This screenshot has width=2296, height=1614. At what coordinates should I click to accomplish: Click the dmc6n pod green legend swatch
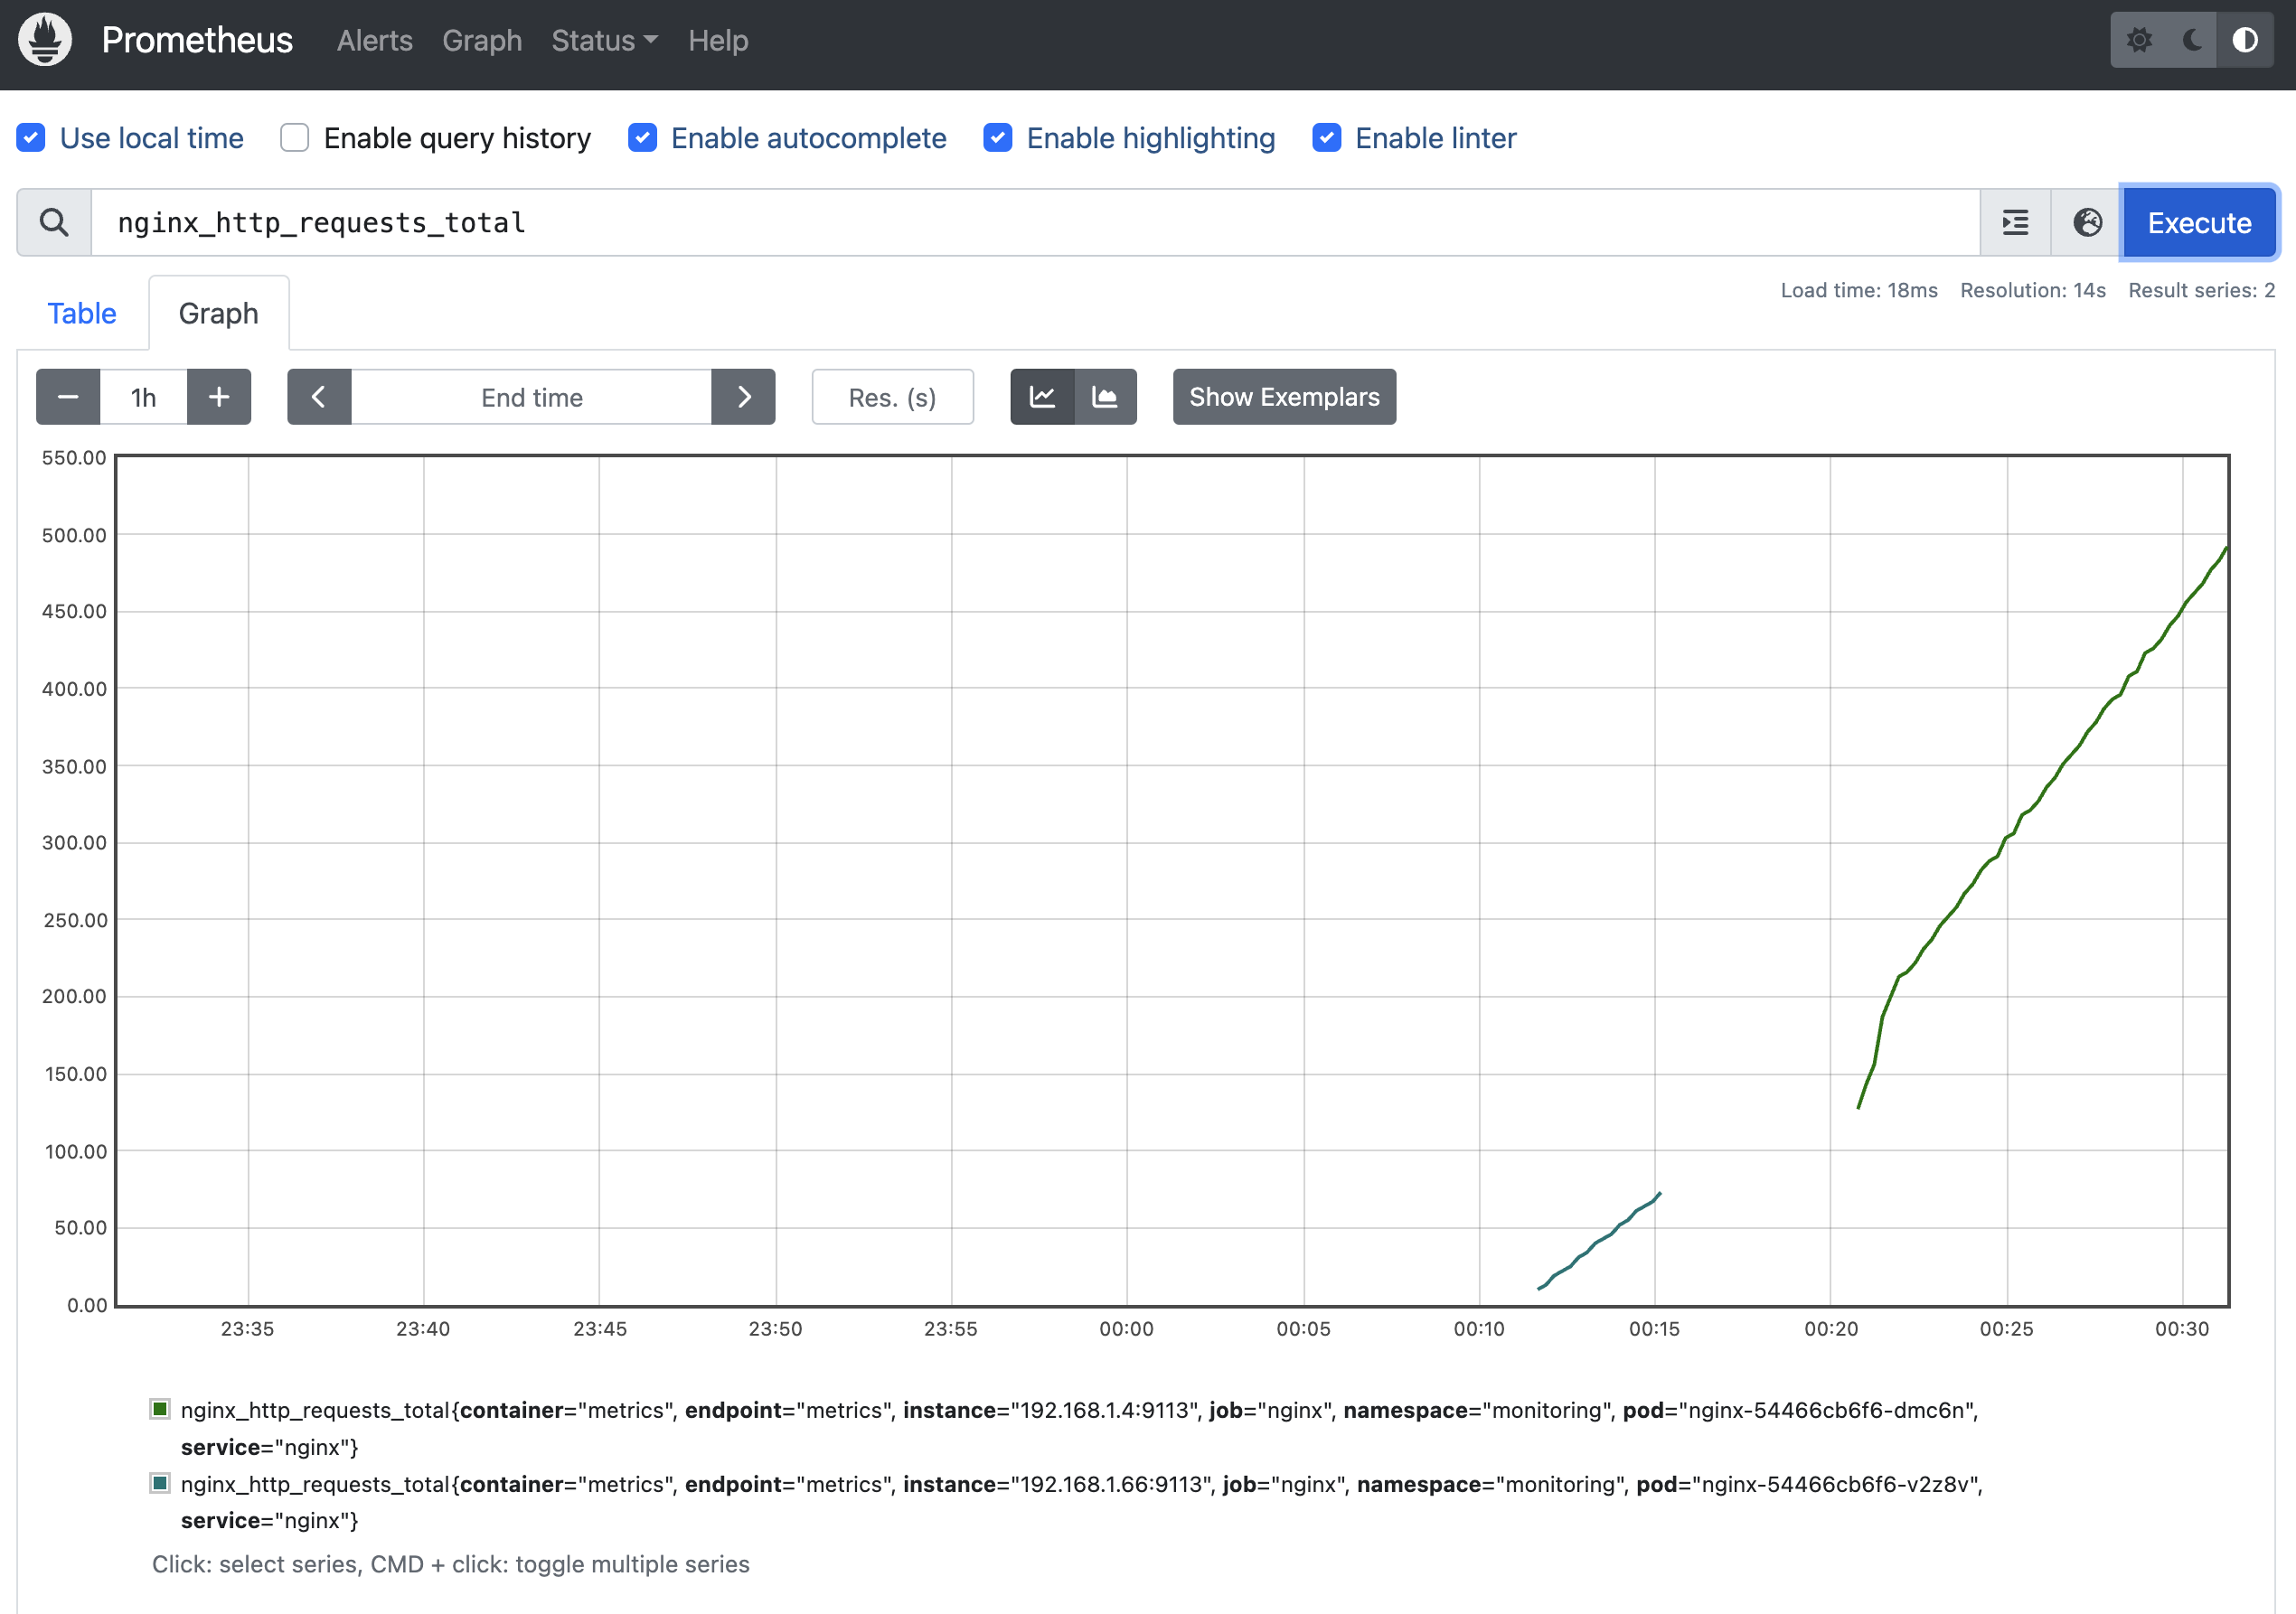pos(160,1409)
